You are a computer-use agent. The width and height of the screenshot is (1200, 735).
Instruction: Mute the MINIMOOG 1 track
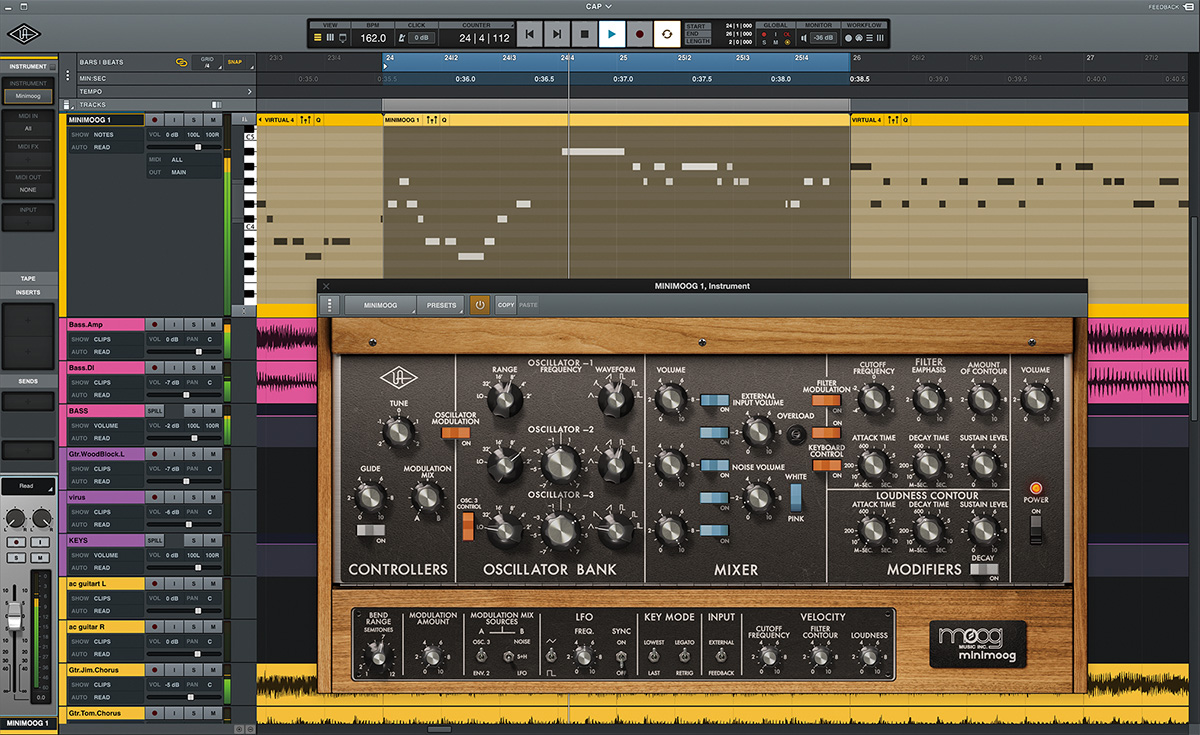(212, 120)
